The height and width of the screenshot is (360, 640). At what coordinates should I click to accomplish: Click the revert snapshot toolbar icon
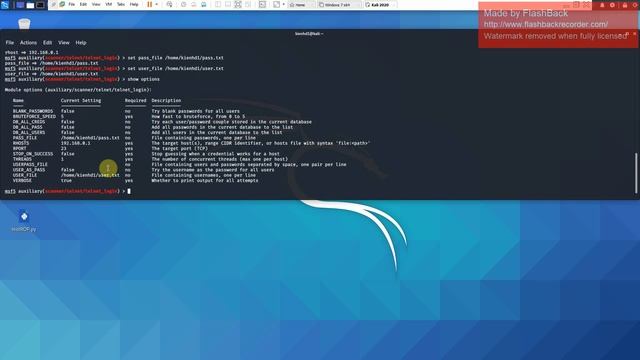(x=193, y=4)
